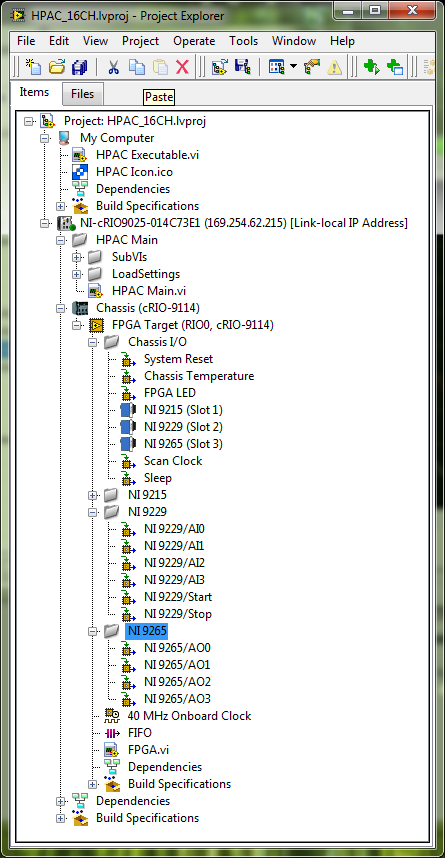Select the System Reset I/O item
The image size is (445, 858).
point(178,359)
